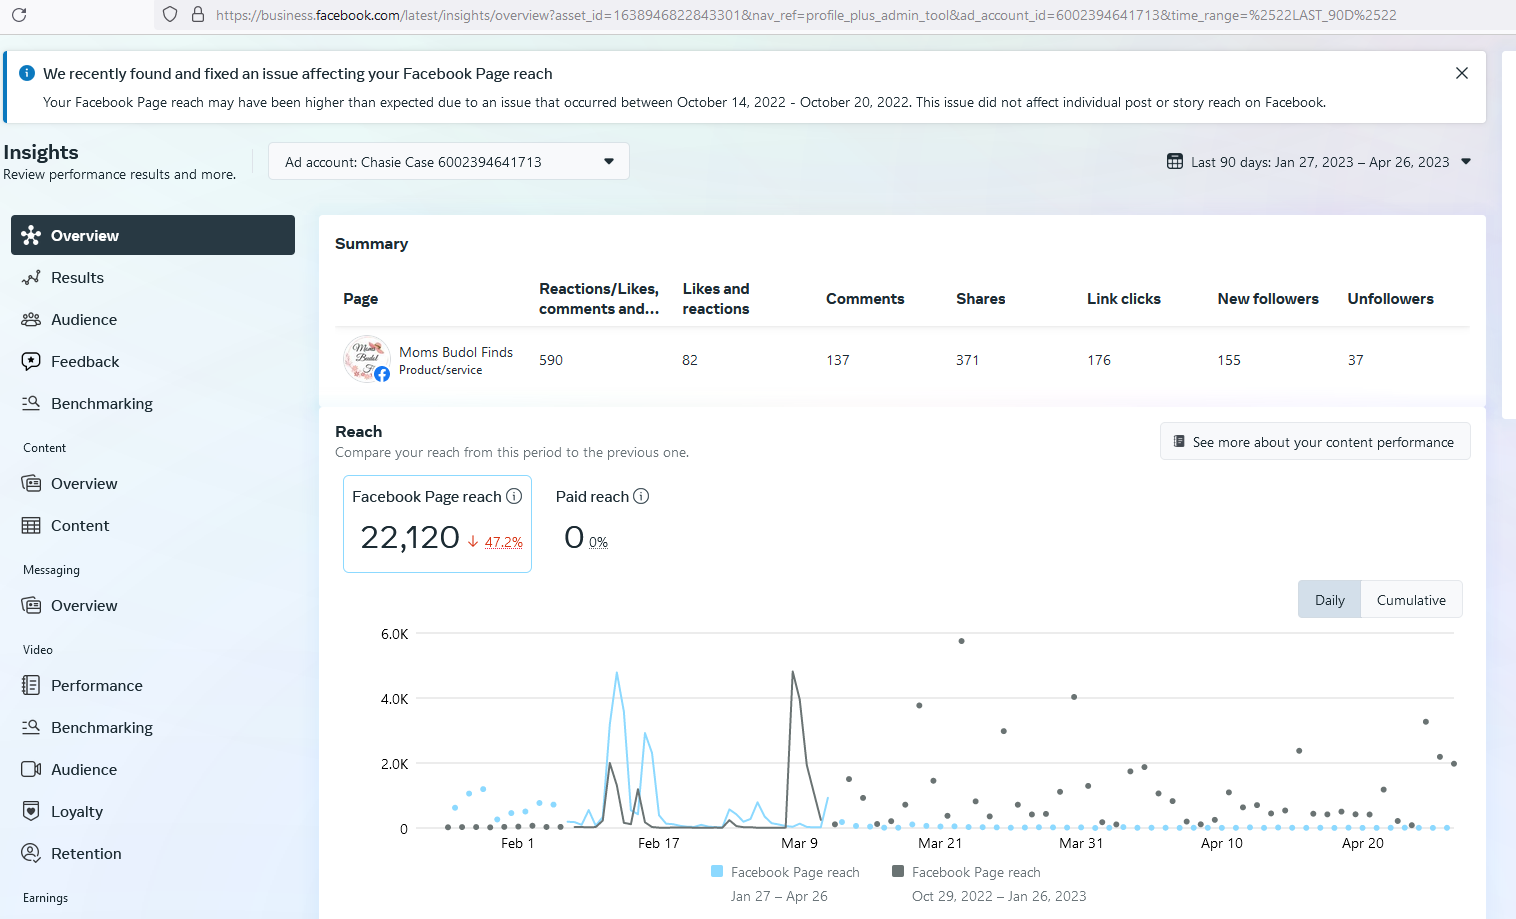
Task: Click the Results chart icon in sidebar
Action: [x=31, y=277]
